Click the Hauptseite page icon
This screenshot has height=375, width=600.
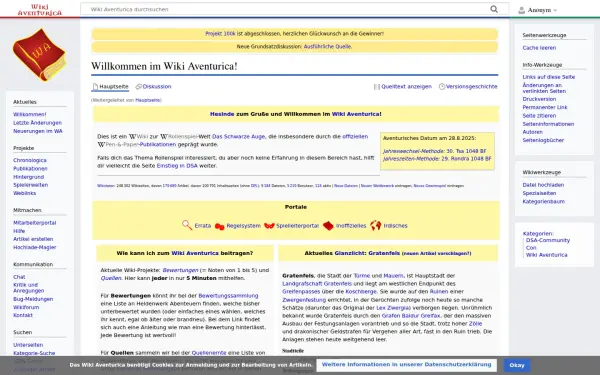tap(95, 87)
